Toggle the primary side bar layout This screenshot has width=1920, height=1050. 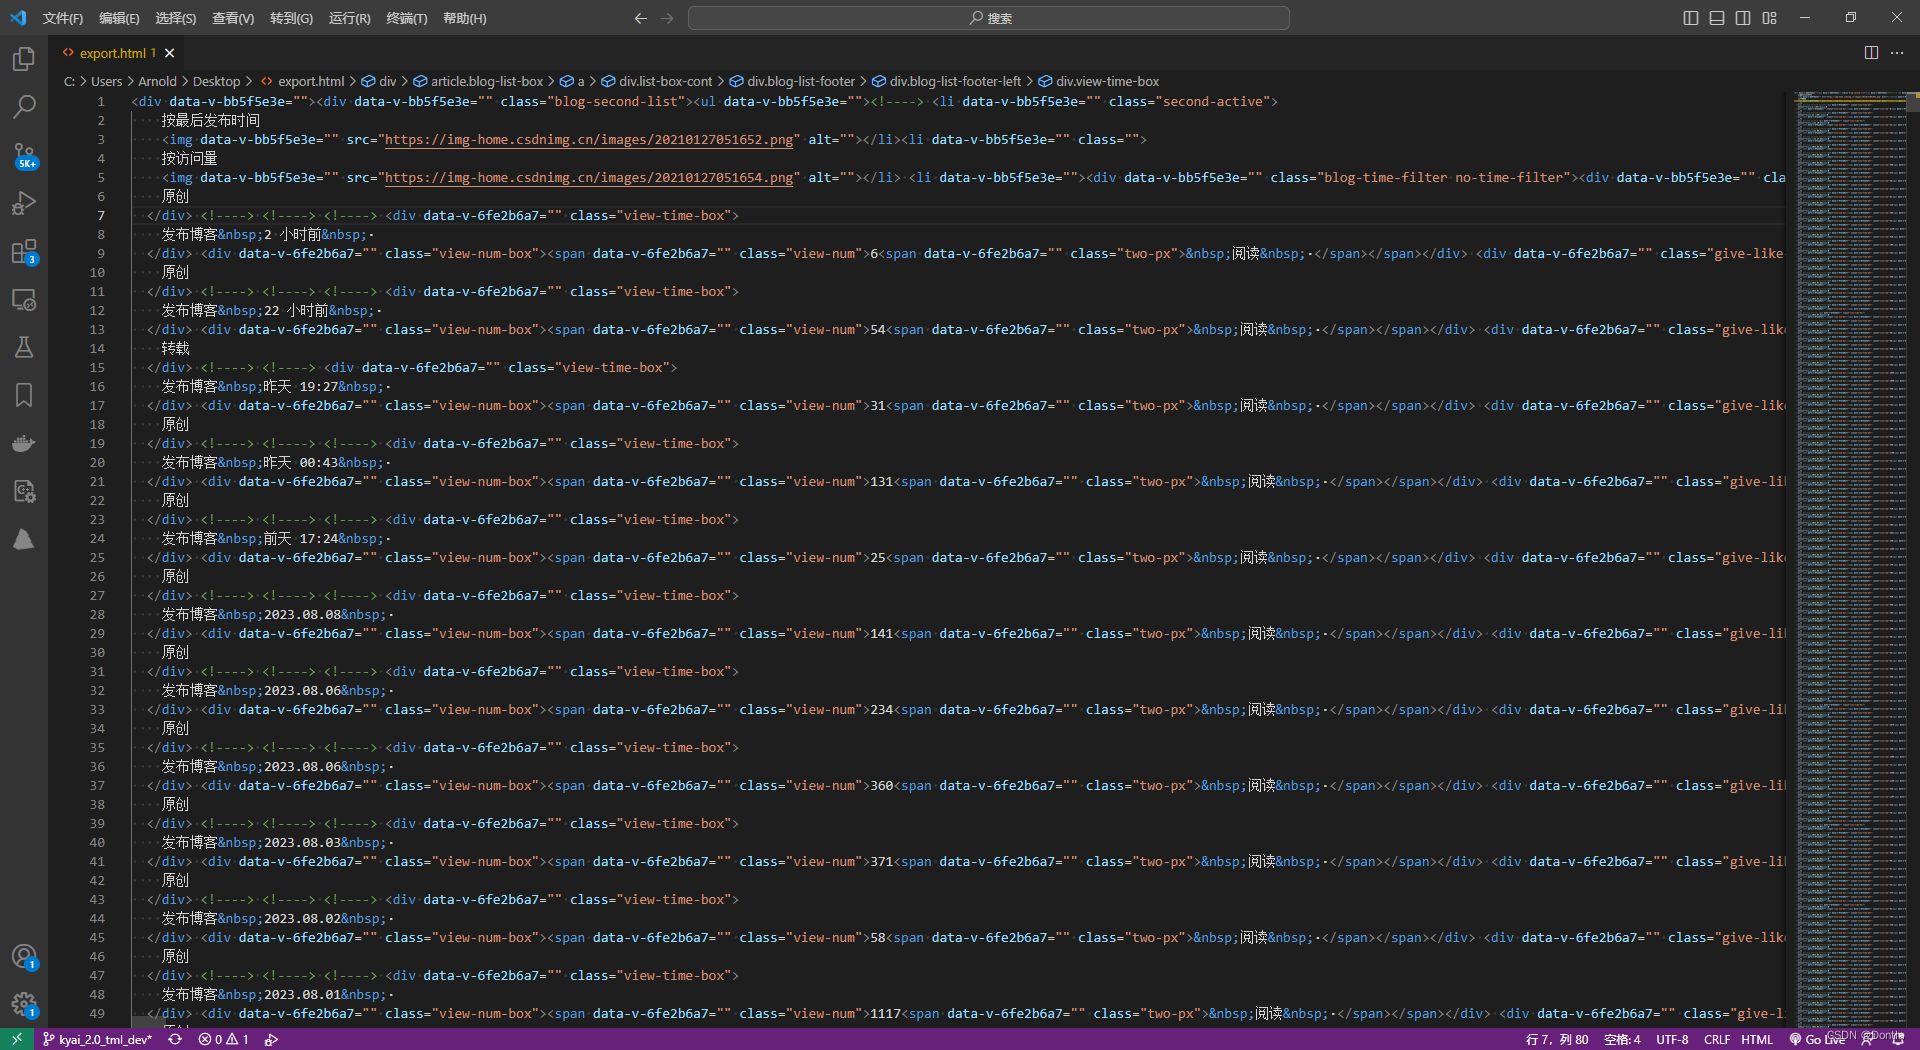pos(1691,18)
